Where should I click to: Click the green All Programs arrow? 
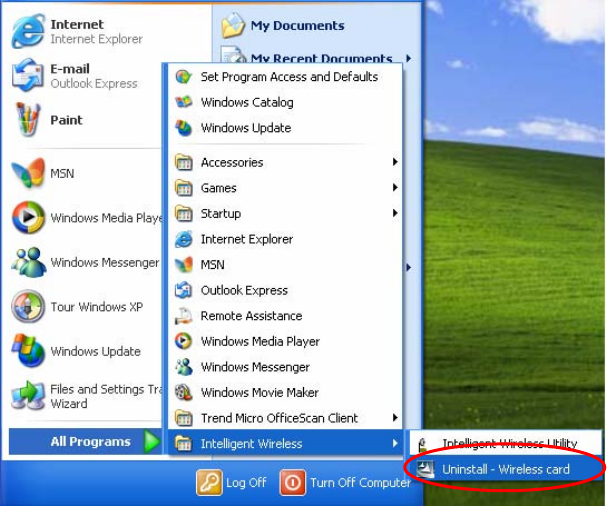(152, 441)
